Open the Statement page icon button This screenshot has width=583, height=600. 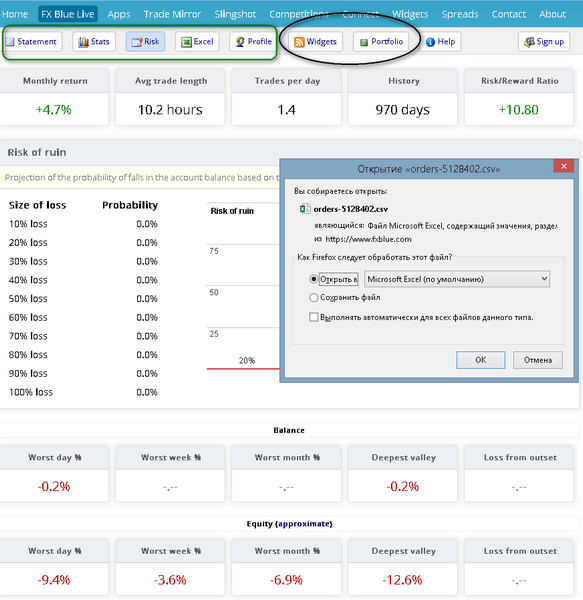pyautogui.click(x=10, y=42)
